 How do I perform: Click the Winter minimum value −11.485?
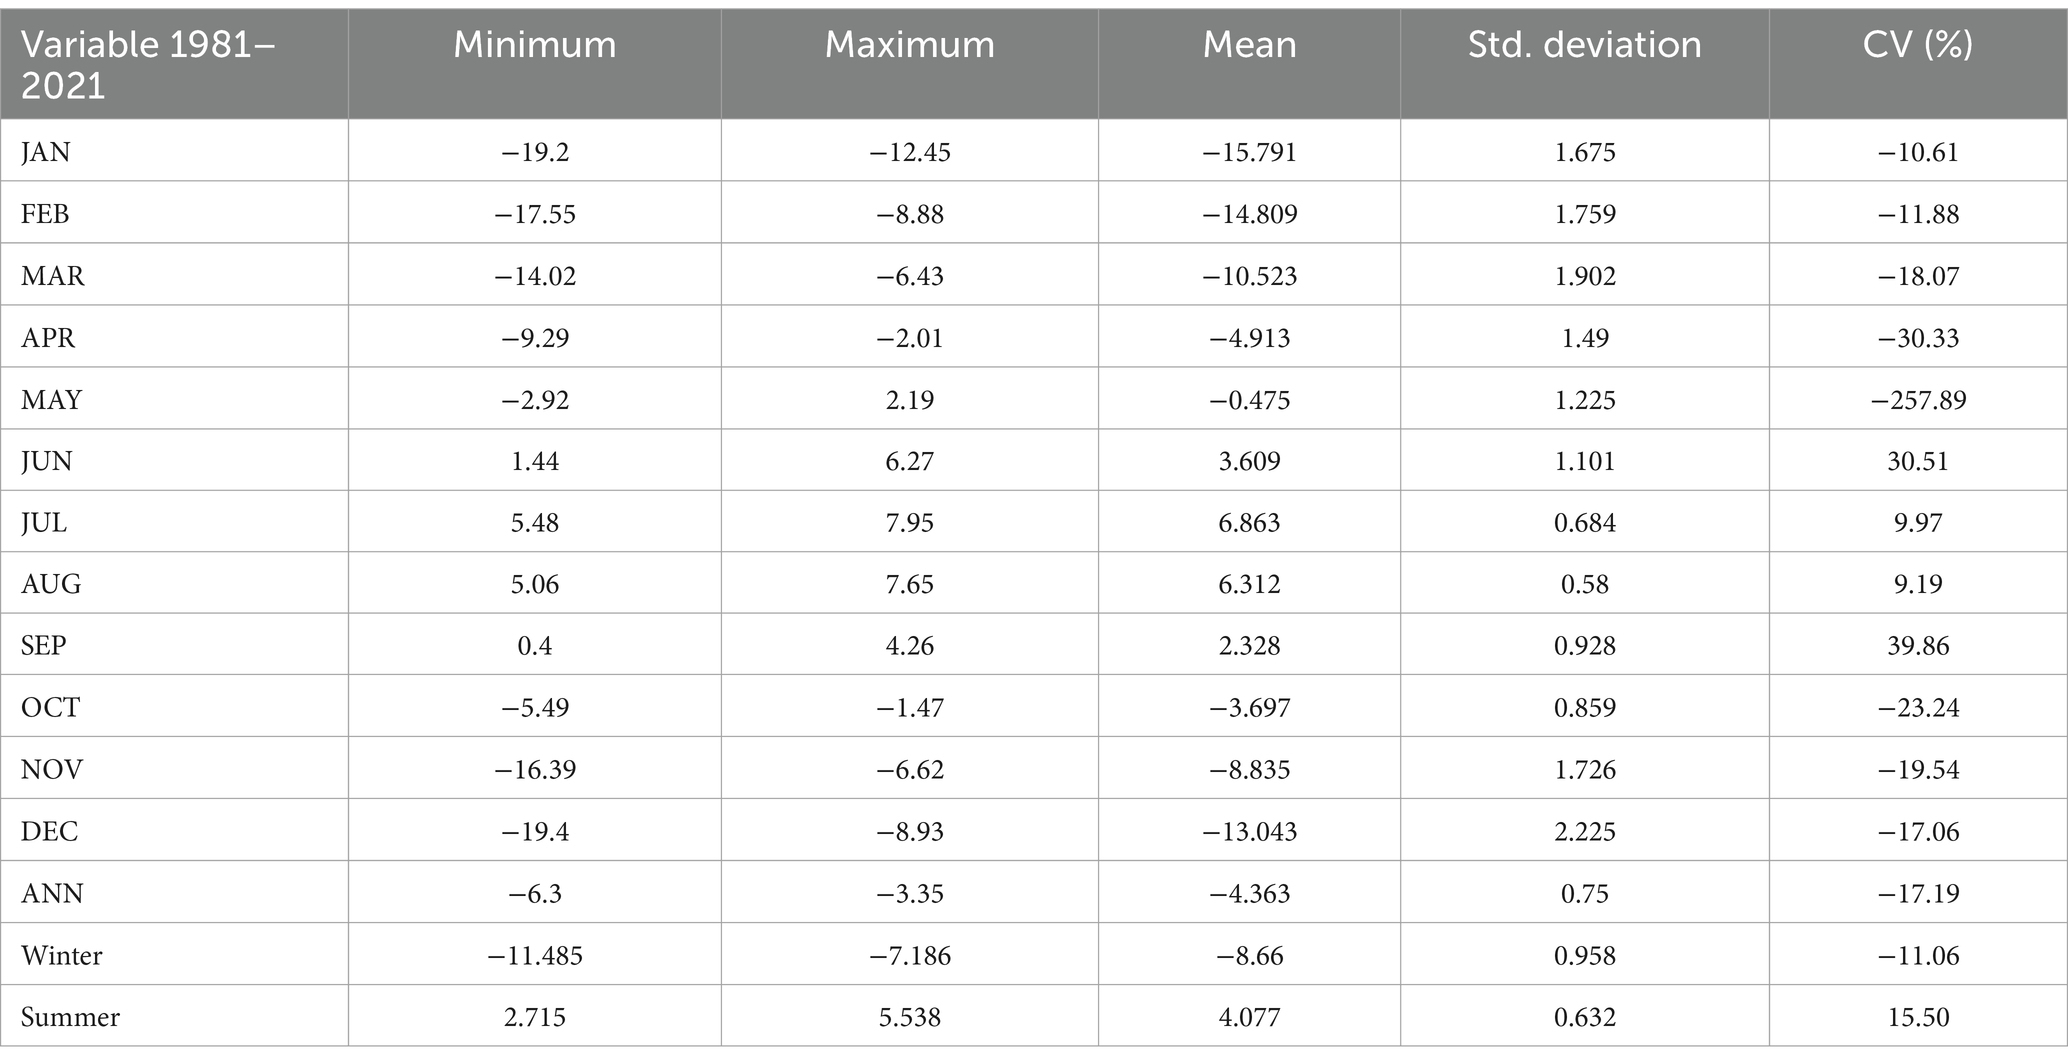[x=535, y=956]
